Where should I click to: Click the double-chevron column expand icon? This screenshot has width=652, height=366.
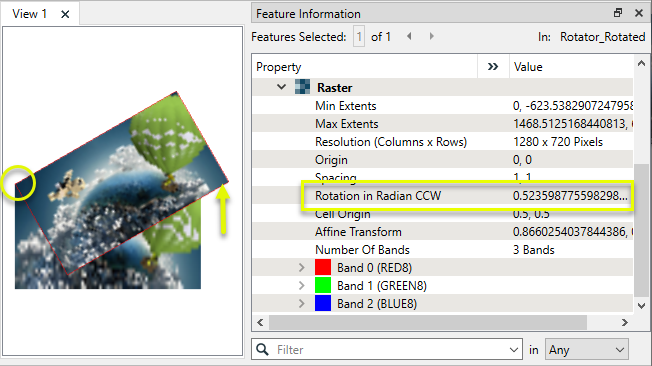point(493,67)
